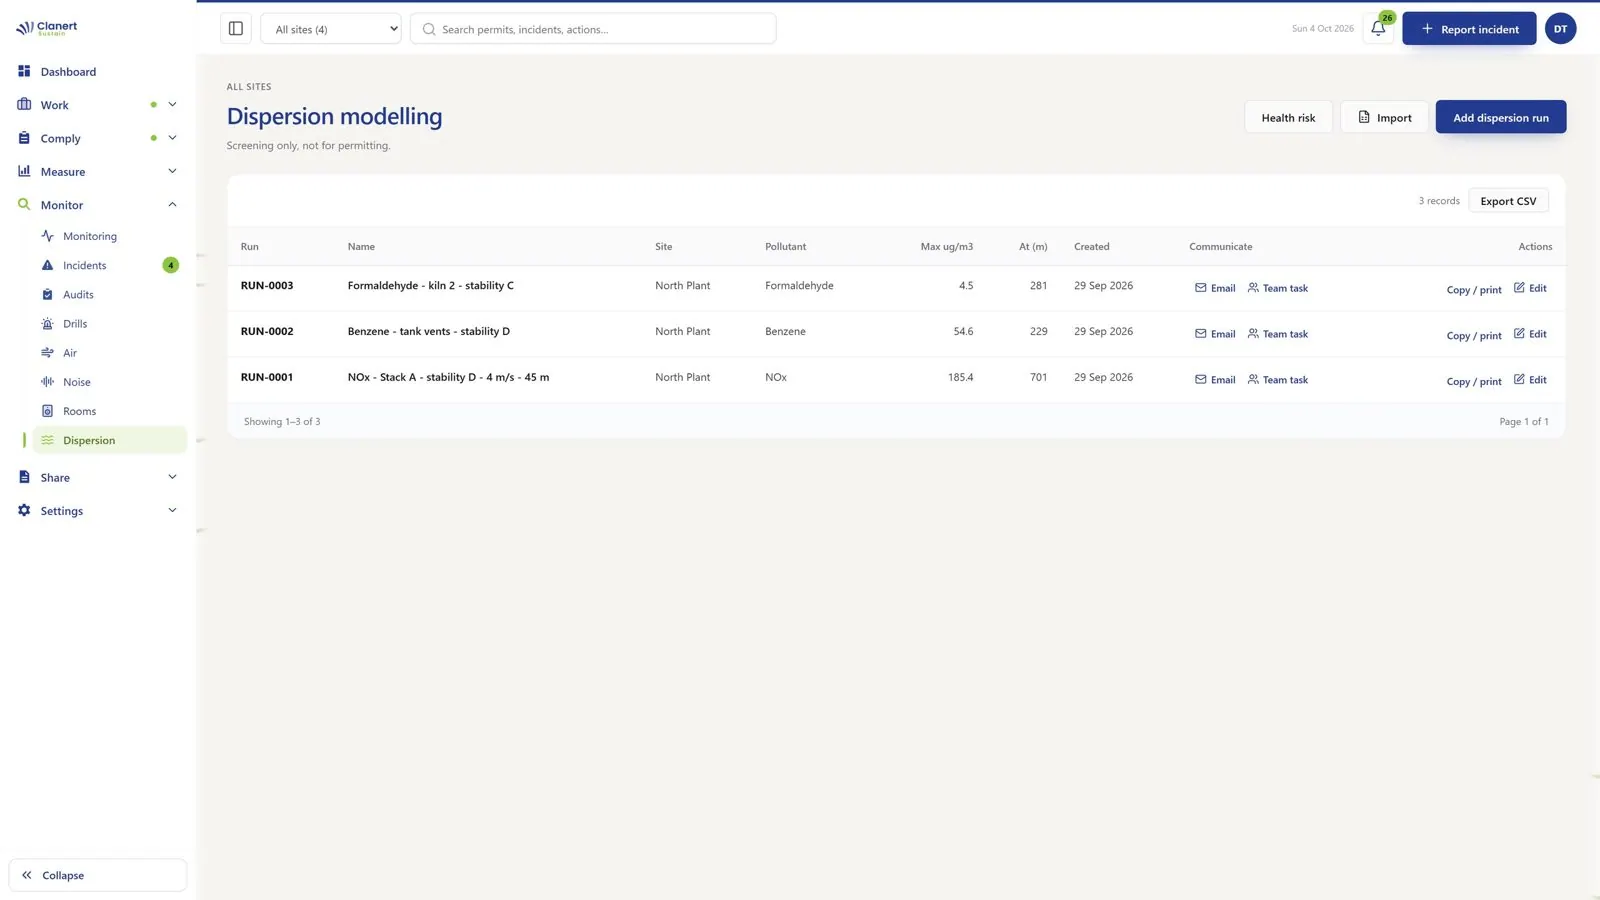Click Add dispersion run
The image size is (1600, 900).
coord(1500,117)
